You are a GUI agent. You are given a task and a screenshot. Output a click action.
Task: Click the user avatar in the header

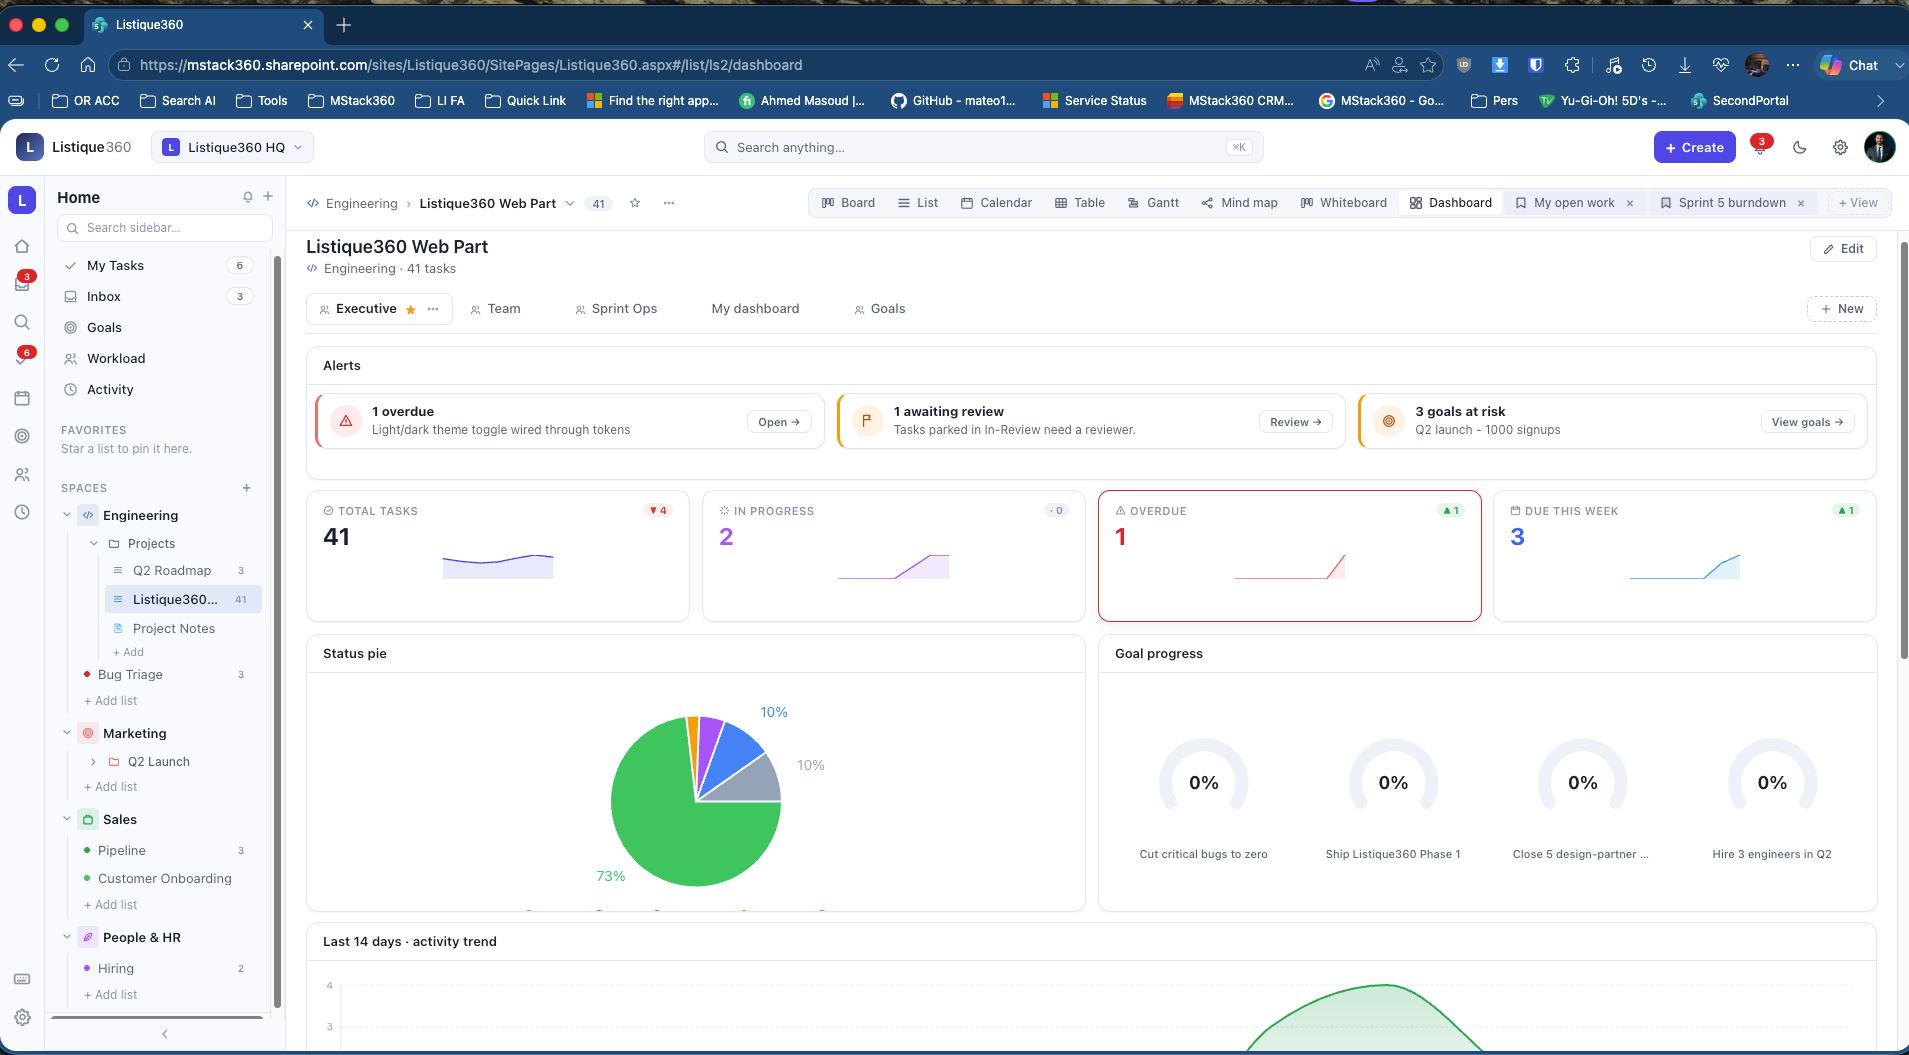pos(1880,147)
